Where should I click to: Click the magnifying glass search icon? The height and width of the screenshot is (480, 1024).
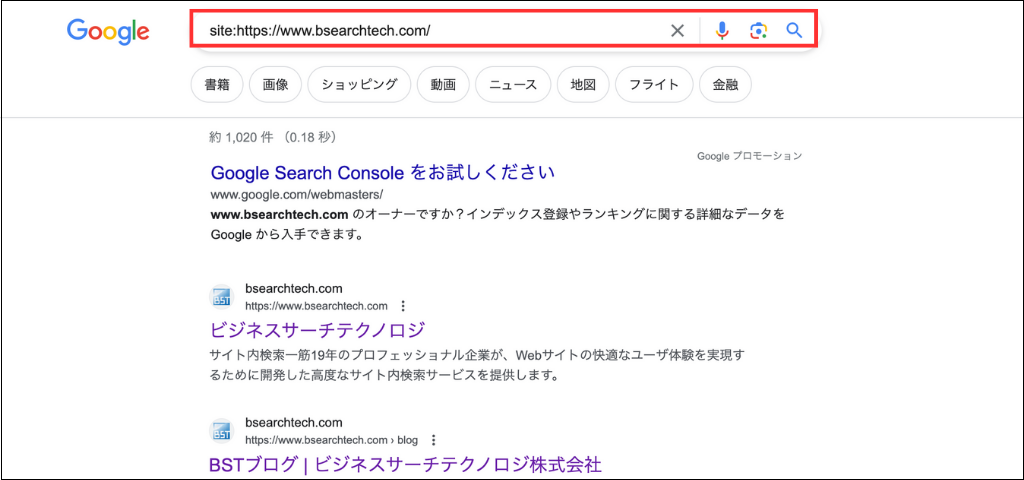tap(794, 30)
